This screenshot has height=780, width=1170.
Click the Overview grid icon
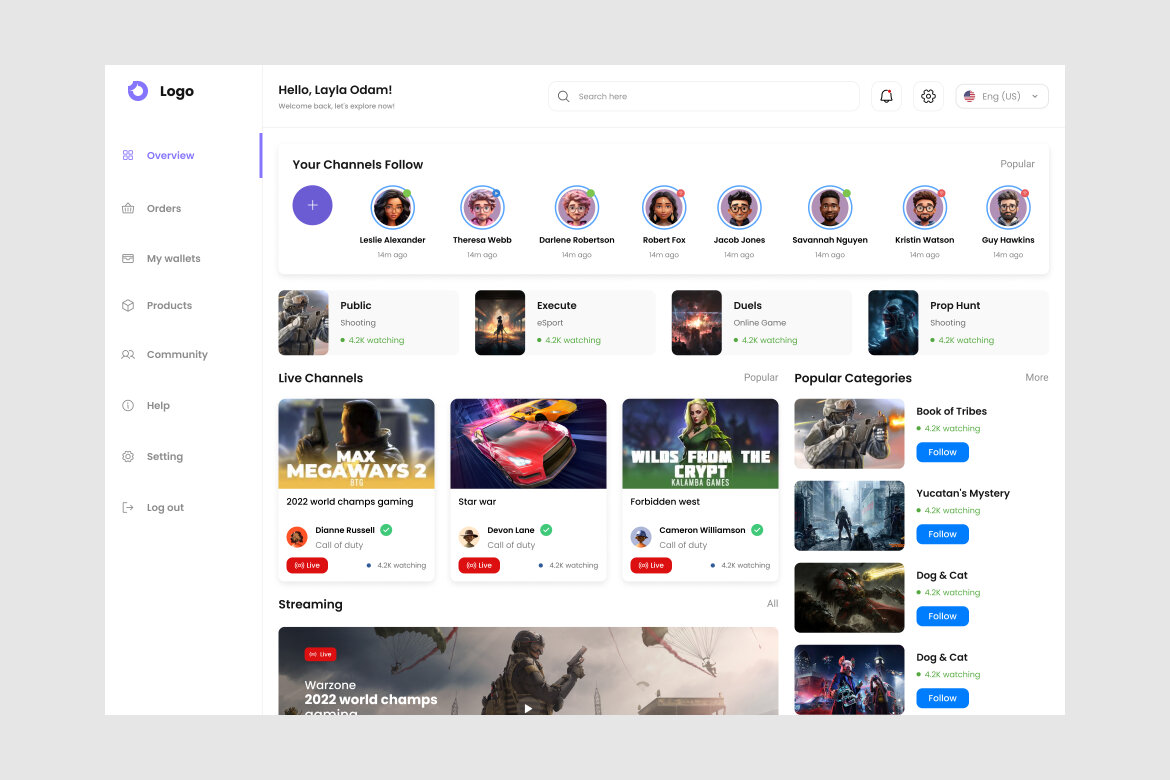pos(128,155)
